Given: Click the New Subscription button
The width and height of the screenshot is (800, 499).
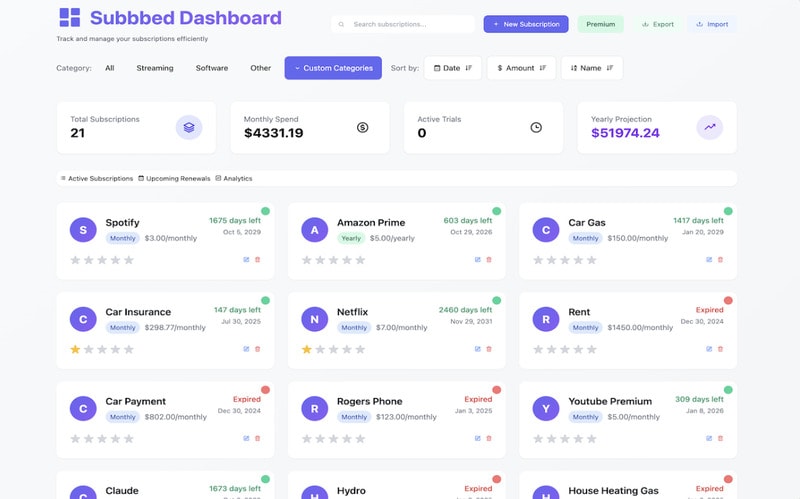Looking at the screenshot, I should [526, 24].
